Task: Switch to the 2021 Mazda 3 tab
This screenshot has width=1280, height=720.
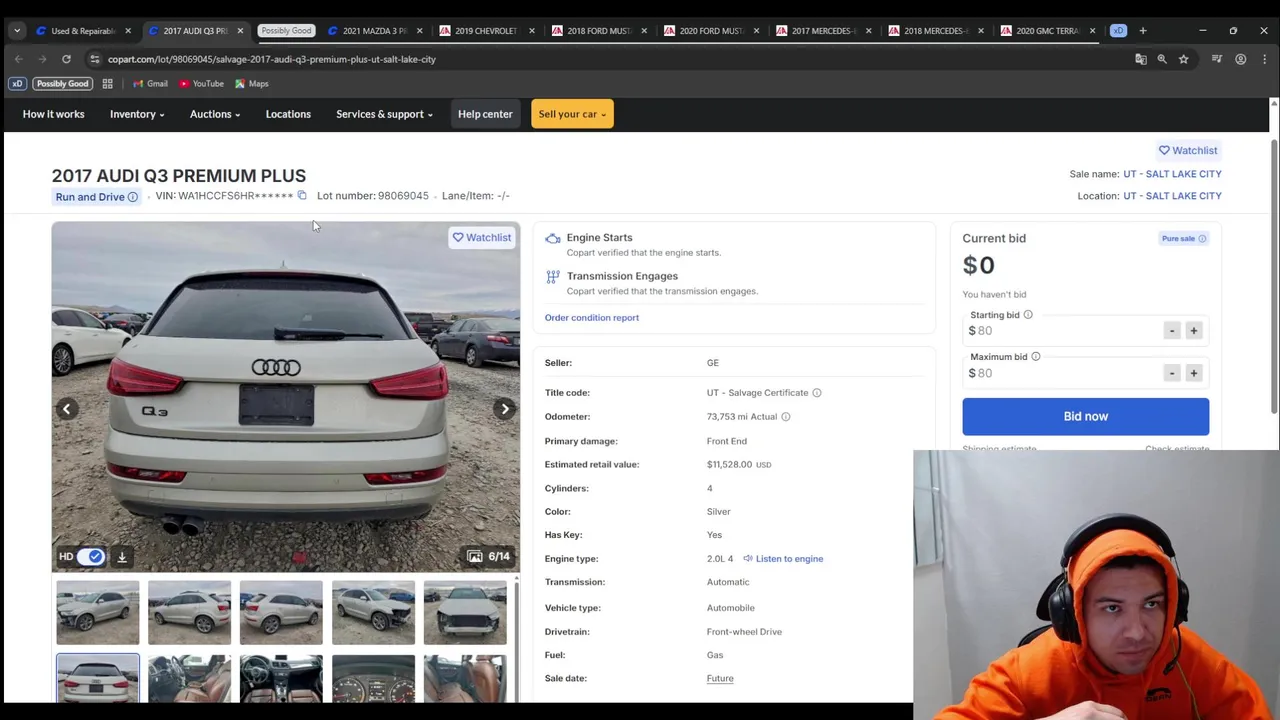Action: coord(374,31)
